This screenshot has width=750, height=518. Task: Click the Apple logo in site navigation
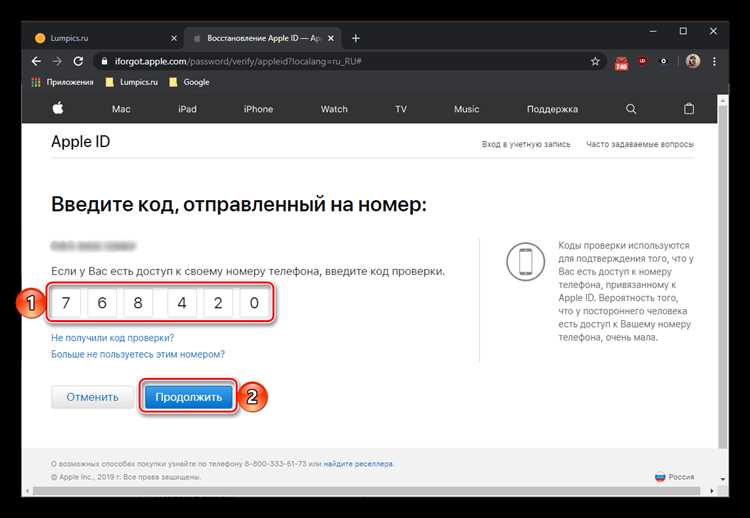58,109
